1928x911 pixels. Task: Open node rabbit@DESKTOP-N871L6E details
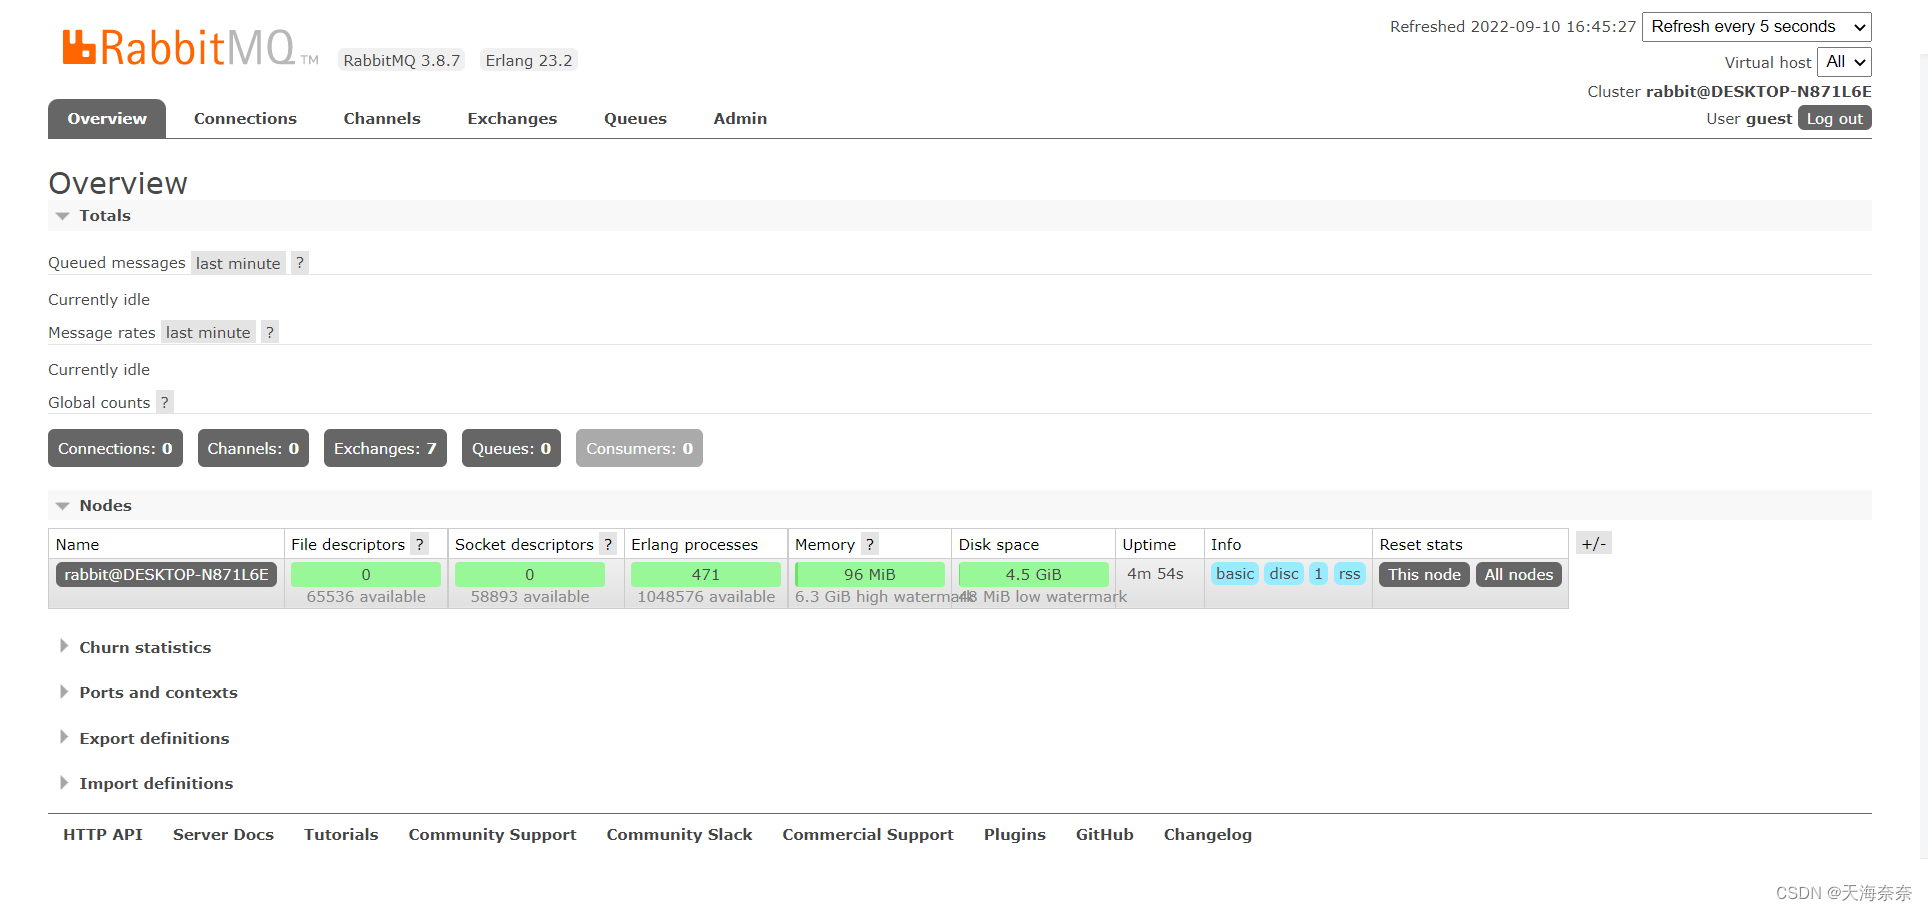click(x=166, y=574)
